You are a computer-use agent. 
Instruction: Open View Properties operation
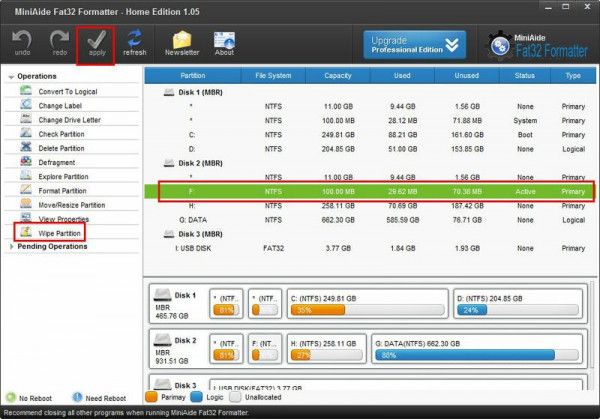pos(64,219)
